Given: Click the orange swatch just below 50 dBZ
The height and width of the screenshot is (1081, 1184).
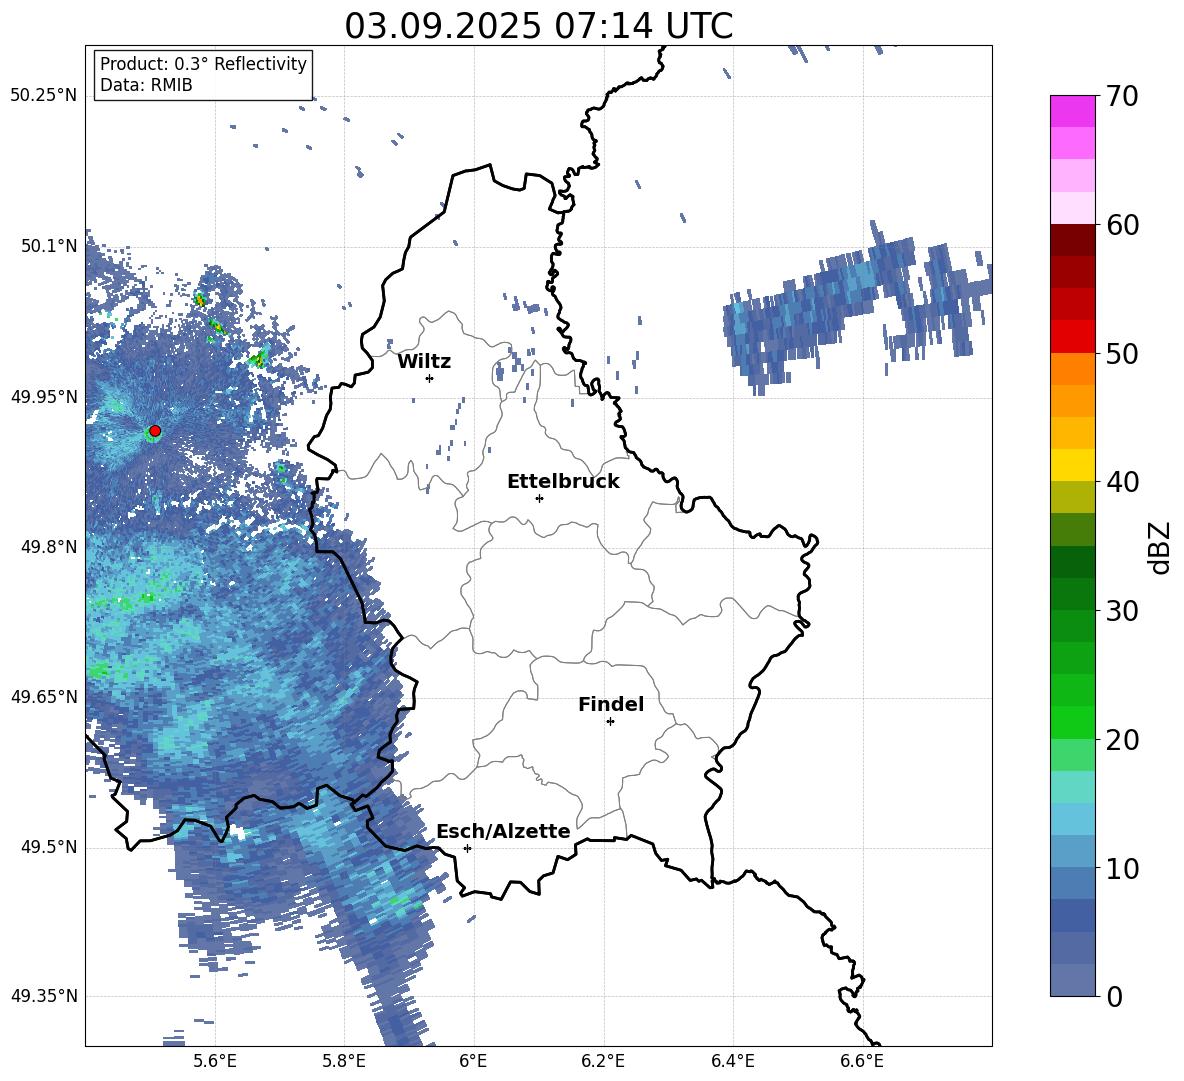Looking at the screenshot, I should [x=1072, y=369].
